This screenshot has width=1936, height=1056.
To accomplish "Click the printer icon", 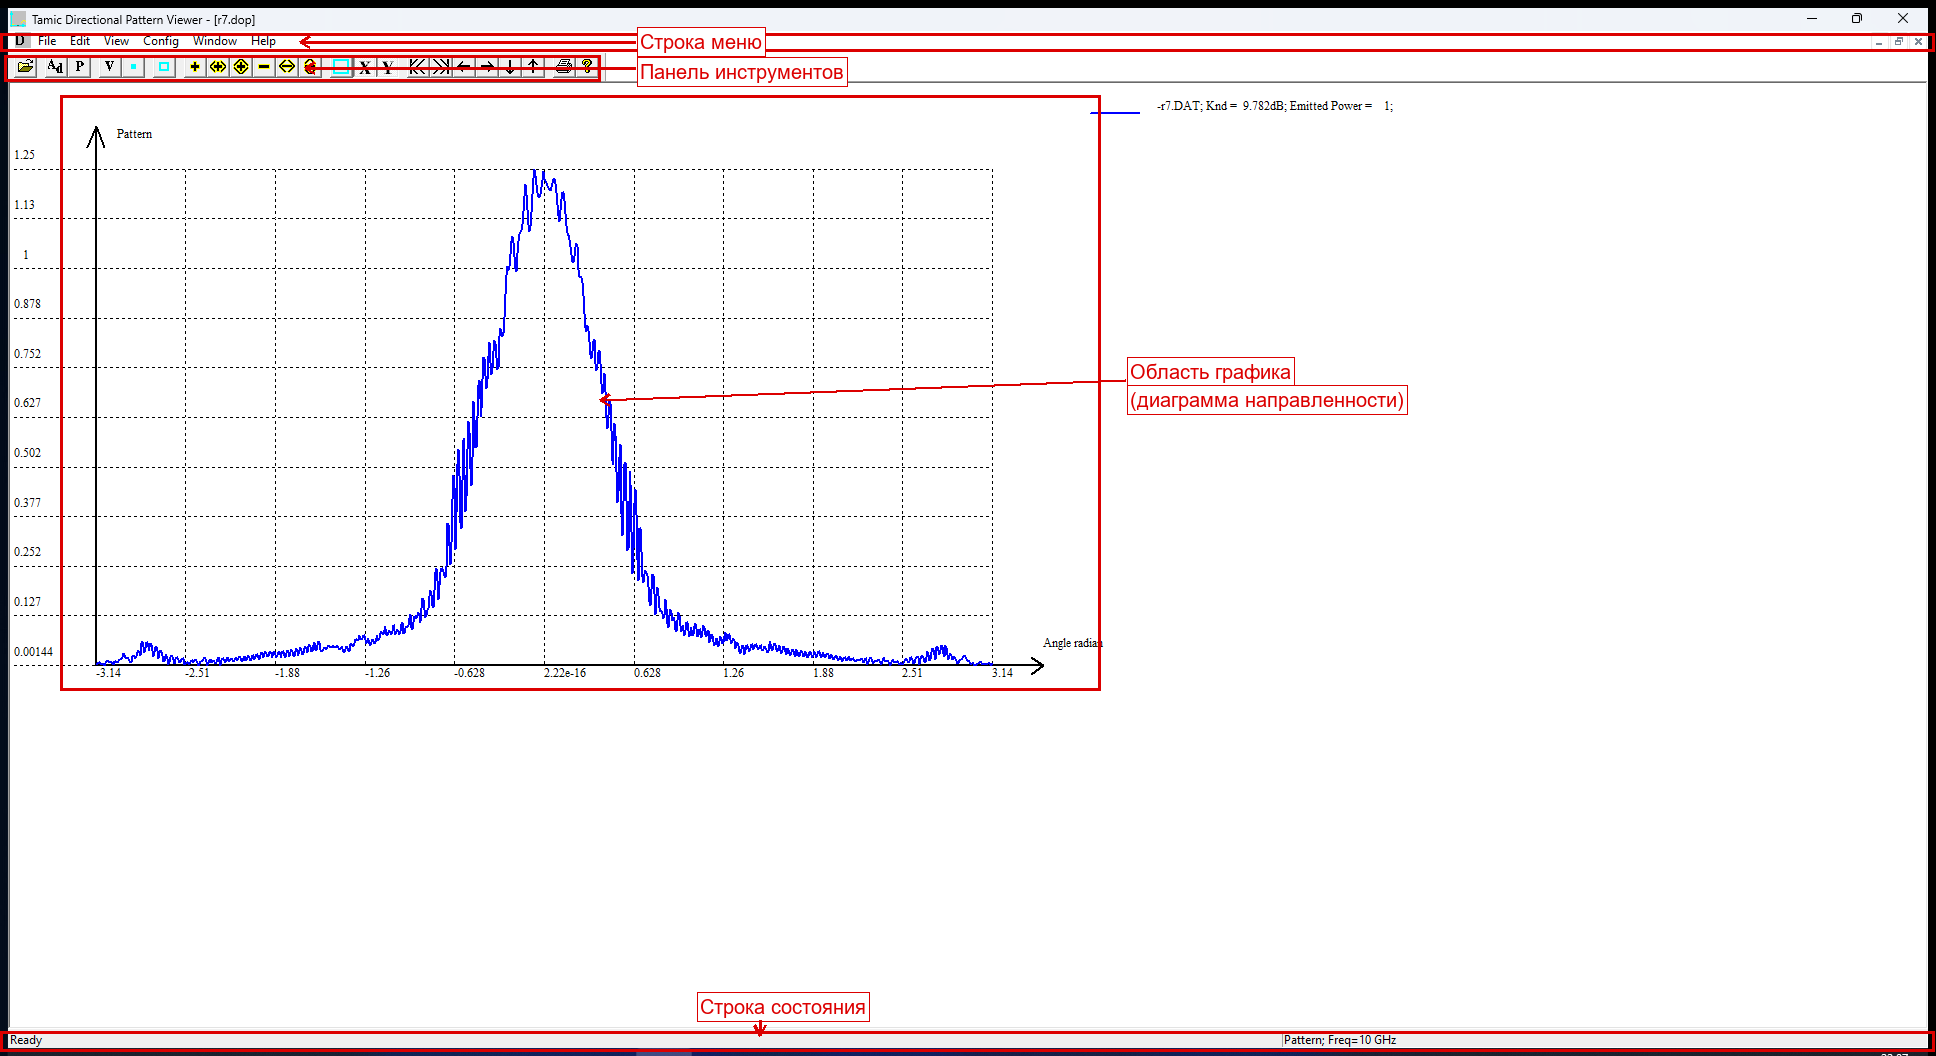I will coord(564,67).
